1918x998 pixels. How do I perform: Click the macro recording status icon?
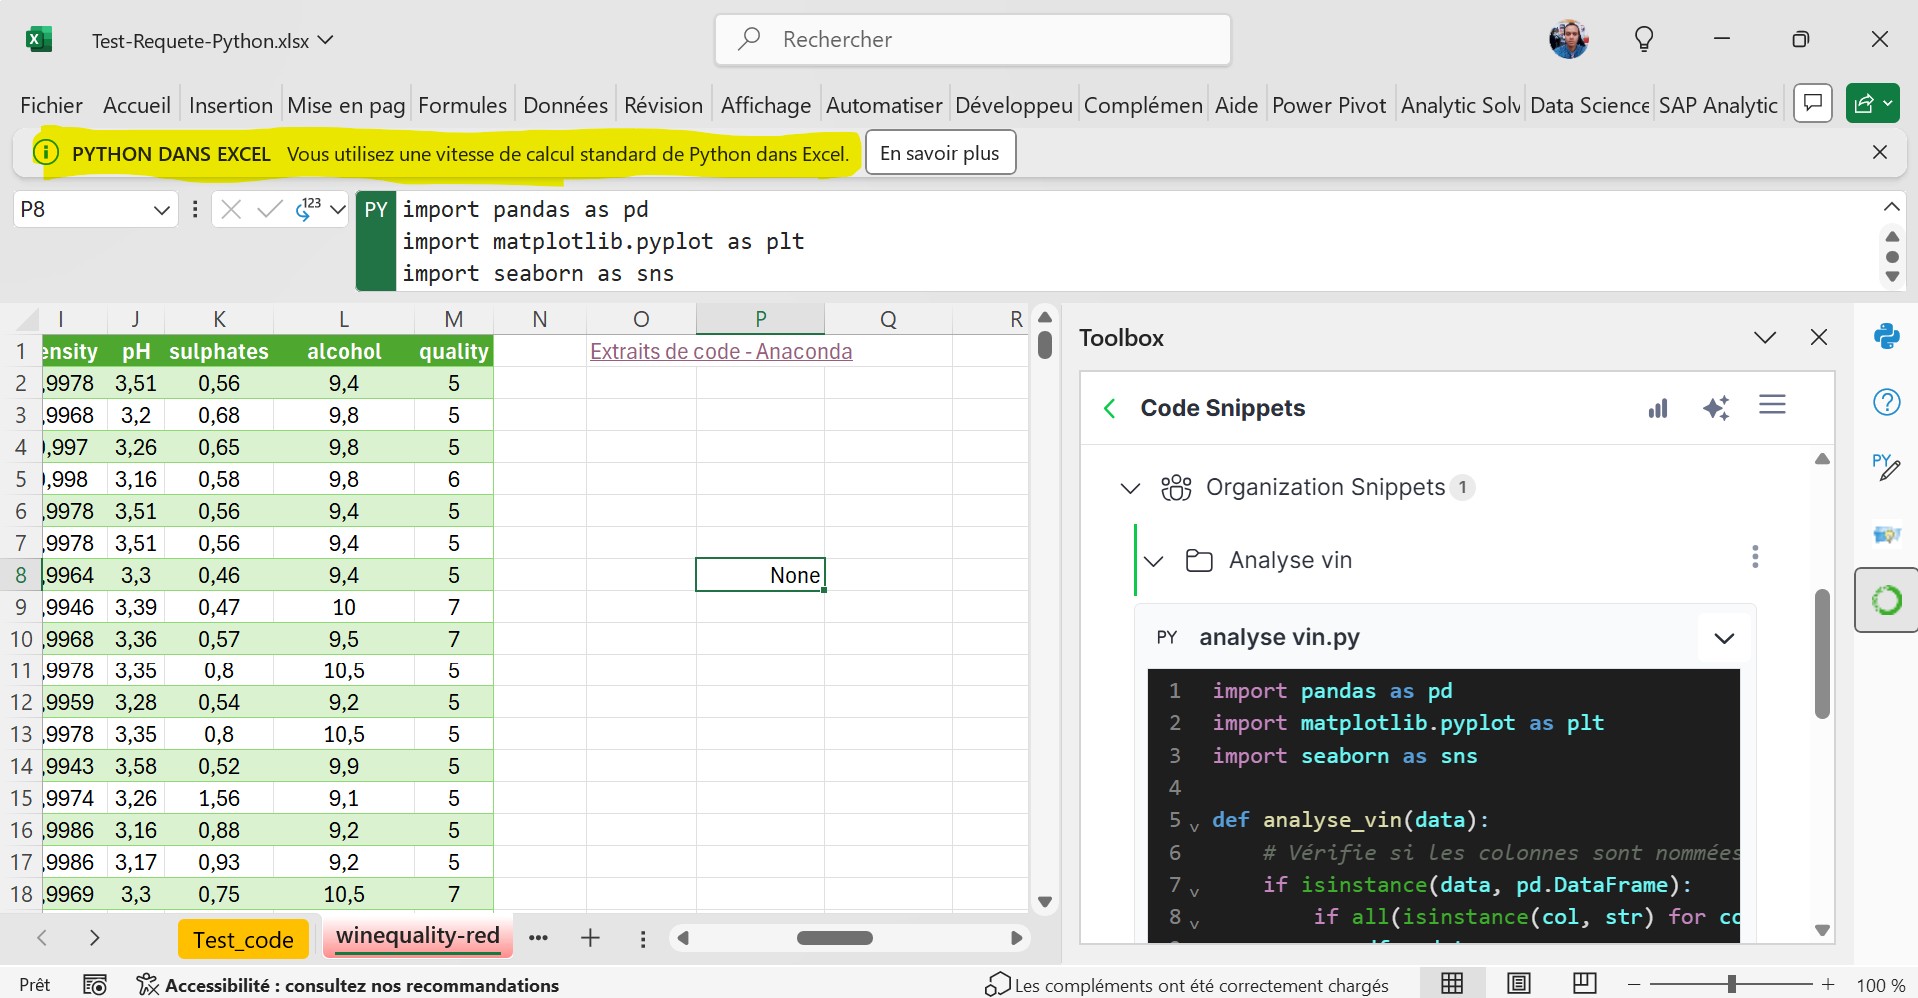click(x=95, y=985)
